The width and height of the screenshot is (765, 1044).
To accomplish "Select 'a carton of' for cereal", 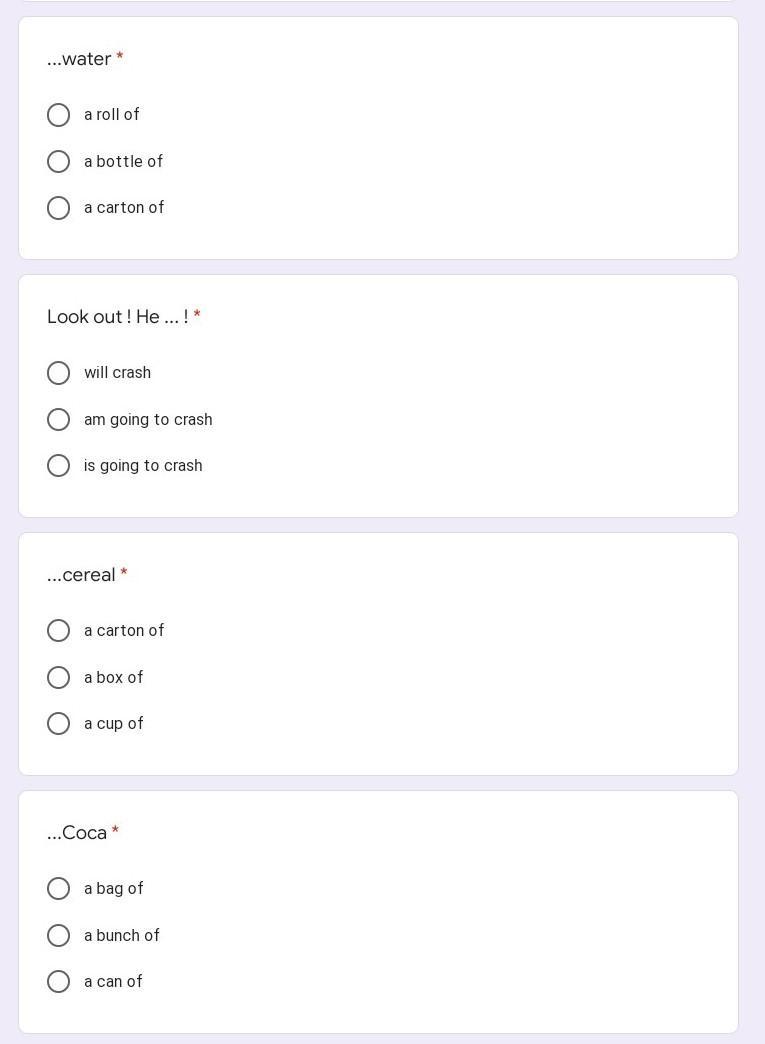I will tap(59, 631).
